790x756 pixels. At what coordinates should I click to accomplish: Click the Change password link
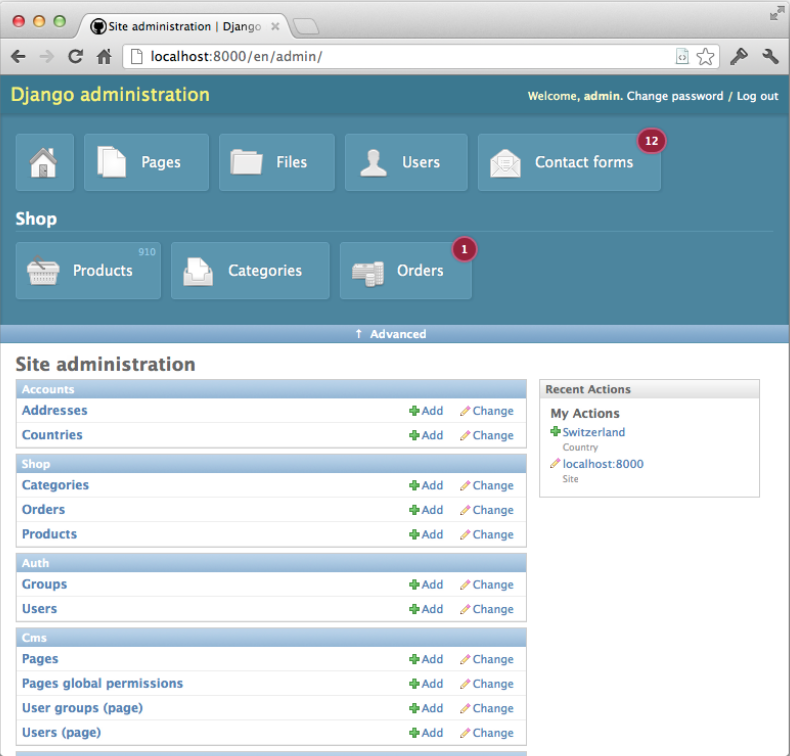coord(675,96)
